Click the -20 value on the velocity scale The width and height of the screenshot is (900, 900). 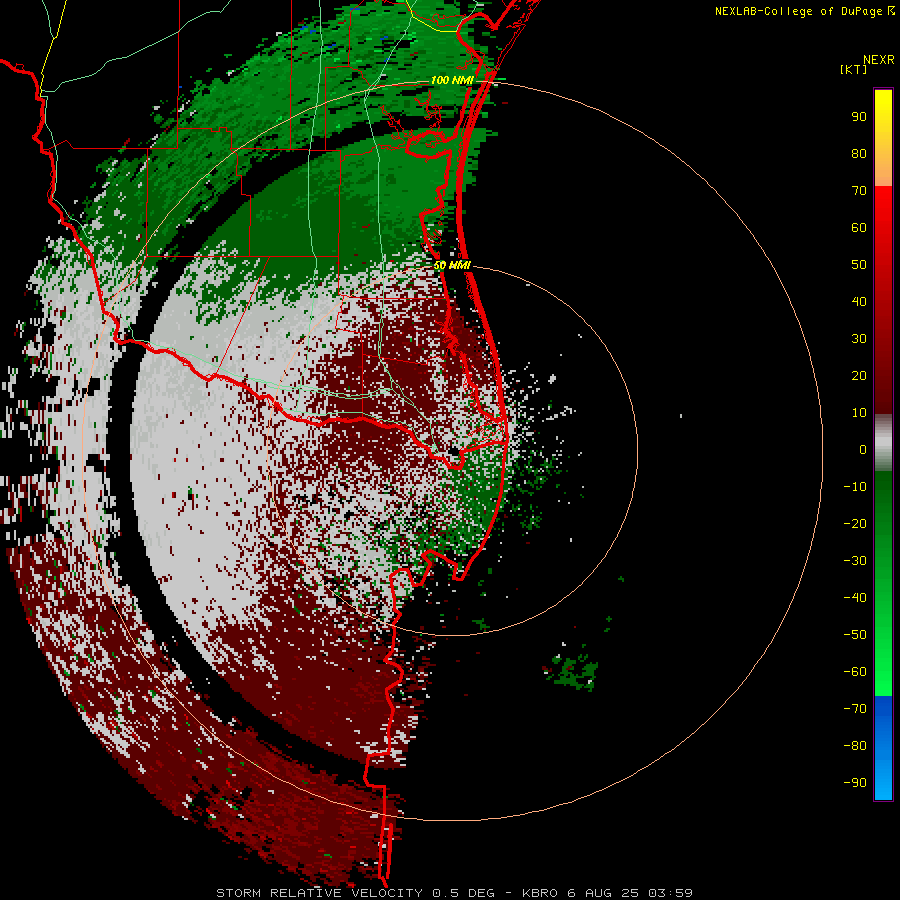click(855, 523)
